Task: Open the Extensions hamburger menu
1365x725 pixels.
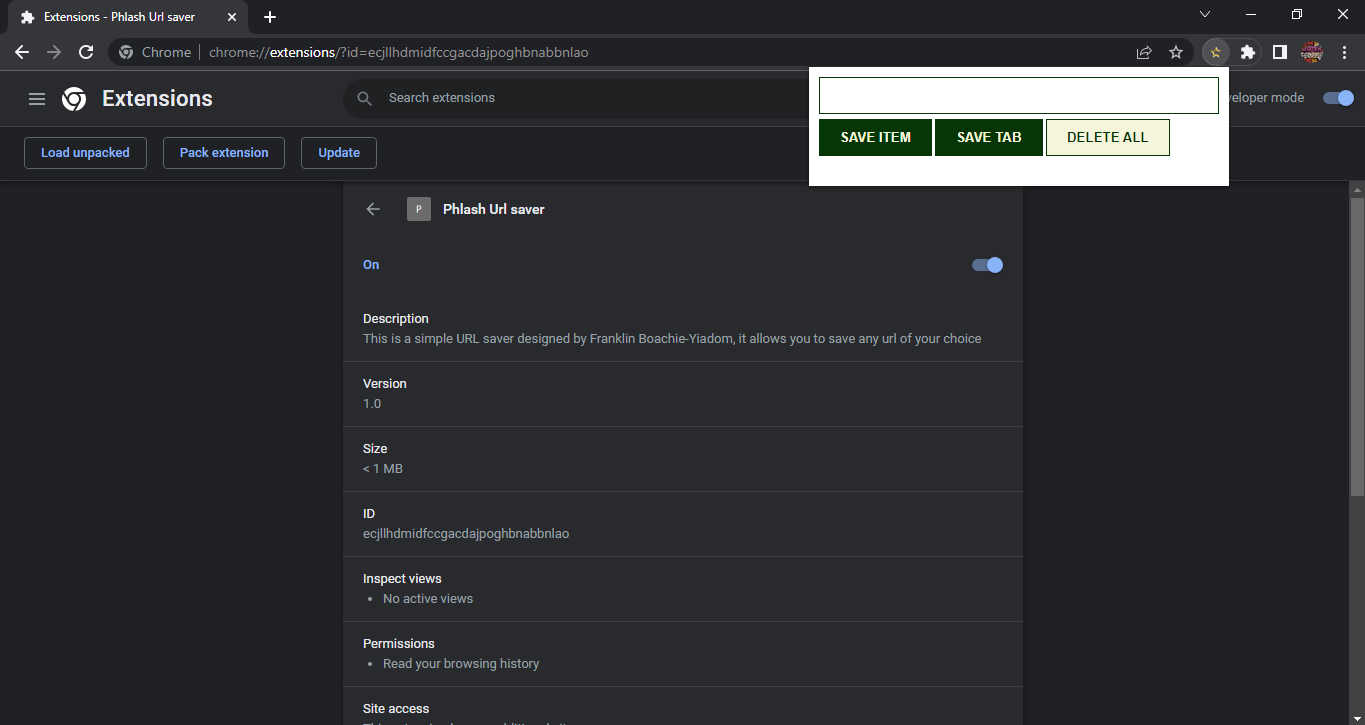Action: (37, 99)
